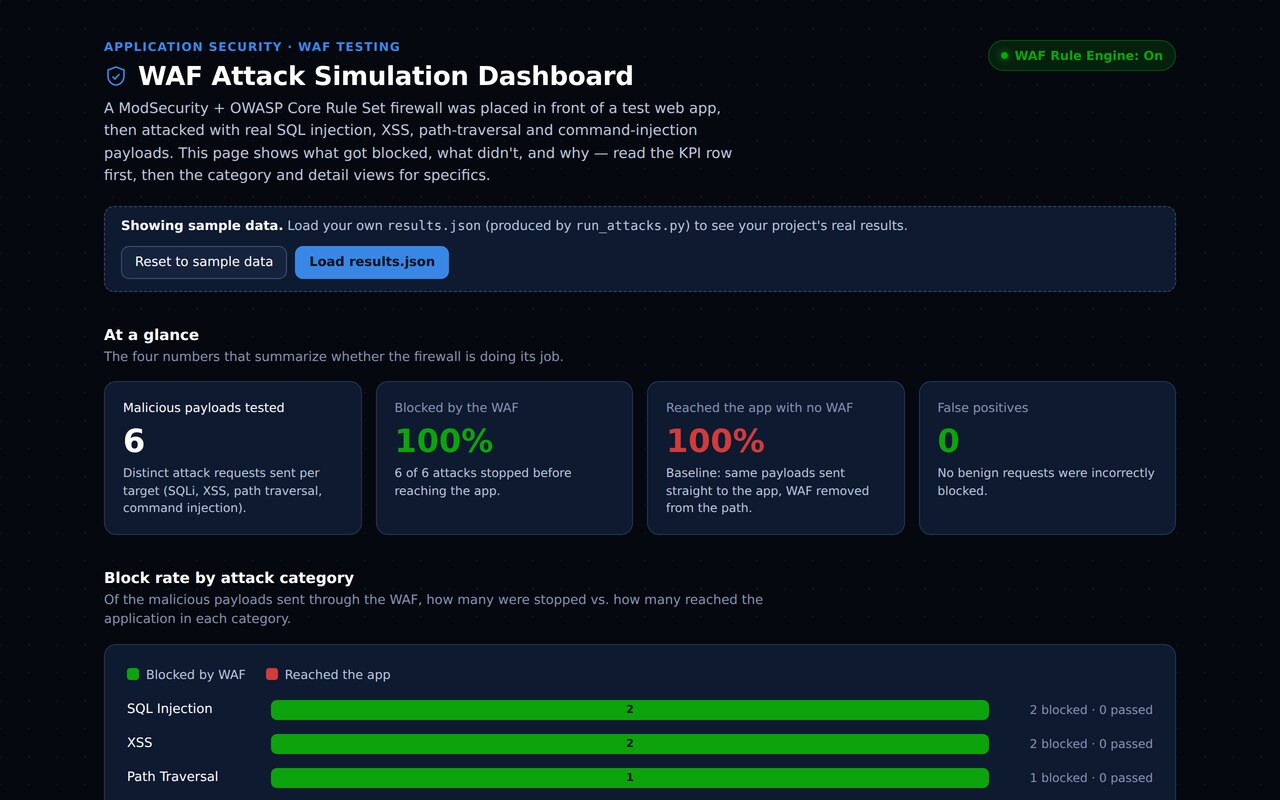The height and width of the screenshot is (800, 1280).
Task: Click '2 blocked · 0 passed' in SQL Injection row
Action: (1091, 710)
